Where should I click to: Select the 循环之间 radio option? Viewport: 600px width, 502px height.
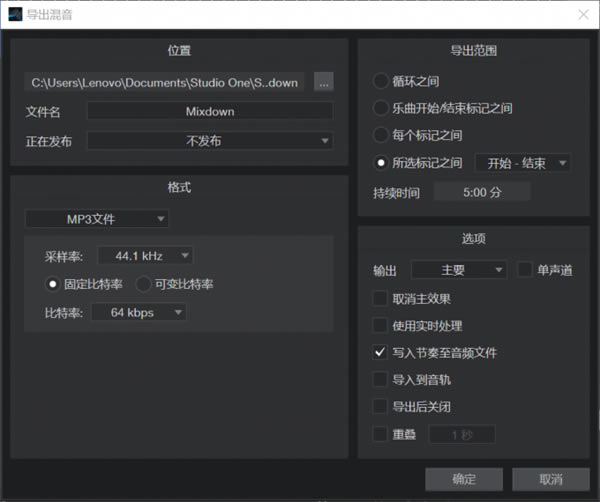coord(380,81)
